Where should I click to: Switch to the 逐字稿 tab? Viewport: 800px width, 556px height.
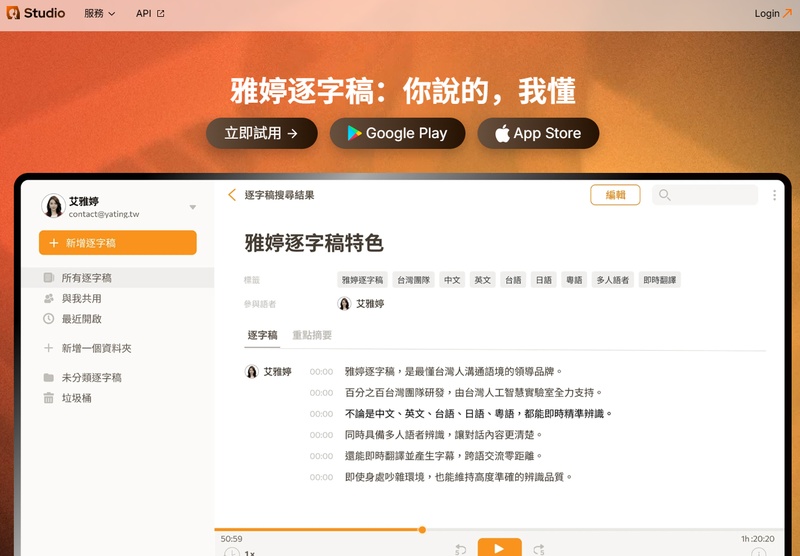pyautogui.click(x=262, y=335)
